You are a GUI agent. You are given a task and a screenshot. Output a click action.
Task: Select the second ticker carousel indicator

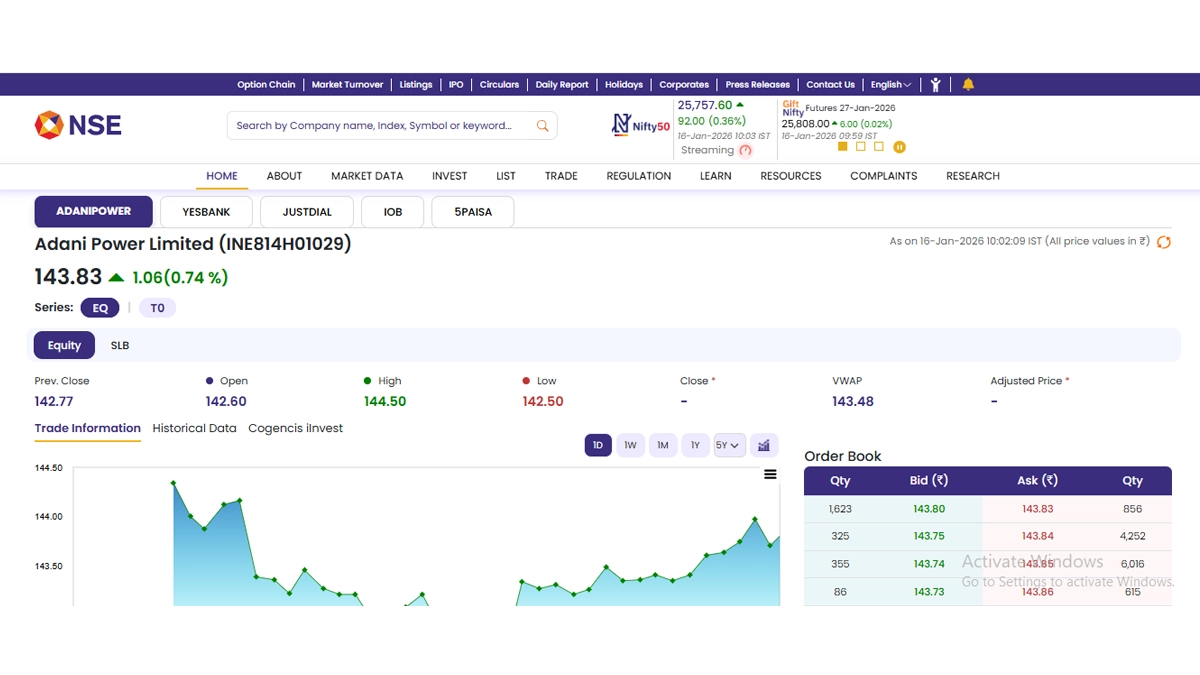[x=861, y=147]
